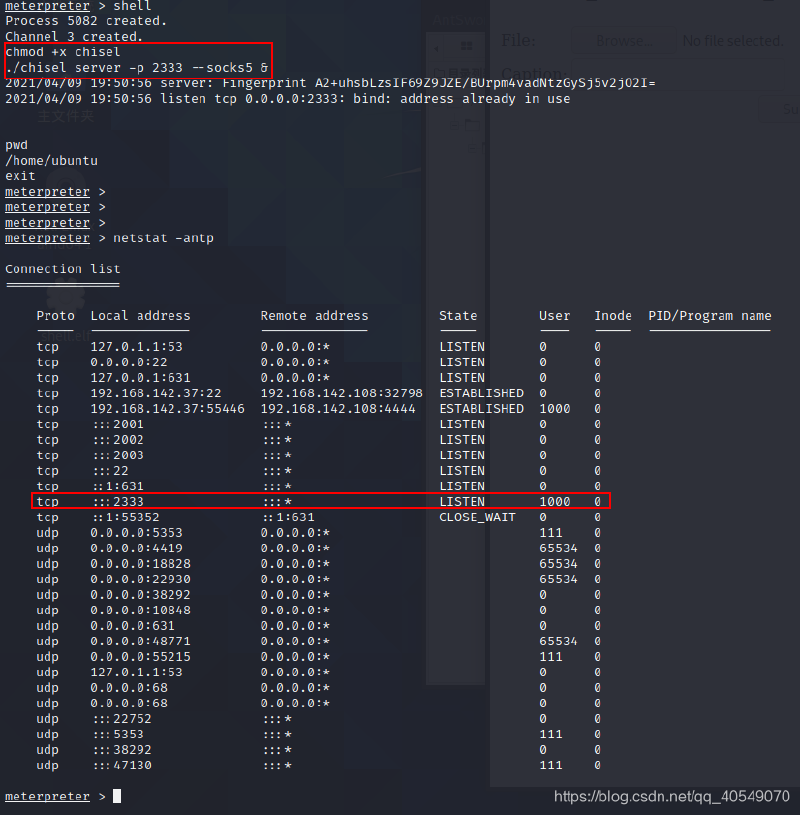Click the 'Process 5082 created.' output line
The height and width of the screenshot is (815, 800).
coord(86,21)
